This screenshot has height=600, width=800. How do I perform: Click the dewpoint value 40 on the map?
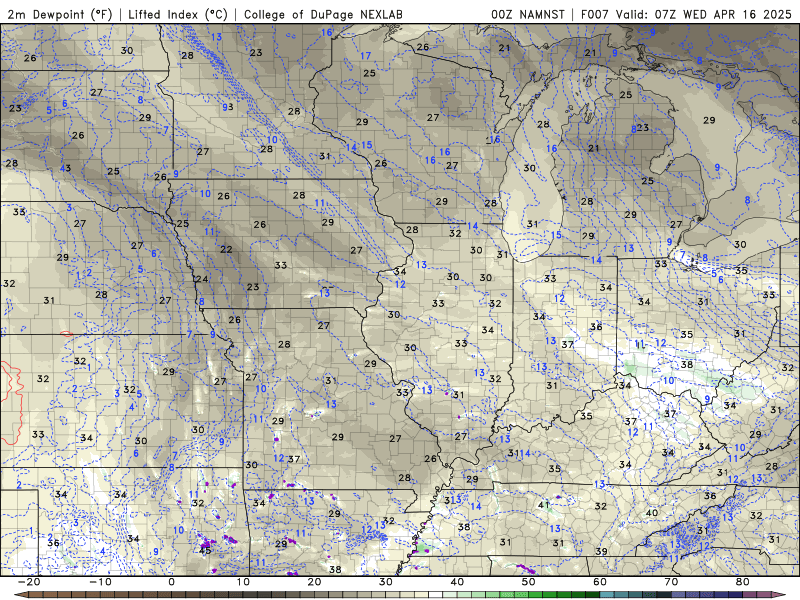(x=652, y=512)
